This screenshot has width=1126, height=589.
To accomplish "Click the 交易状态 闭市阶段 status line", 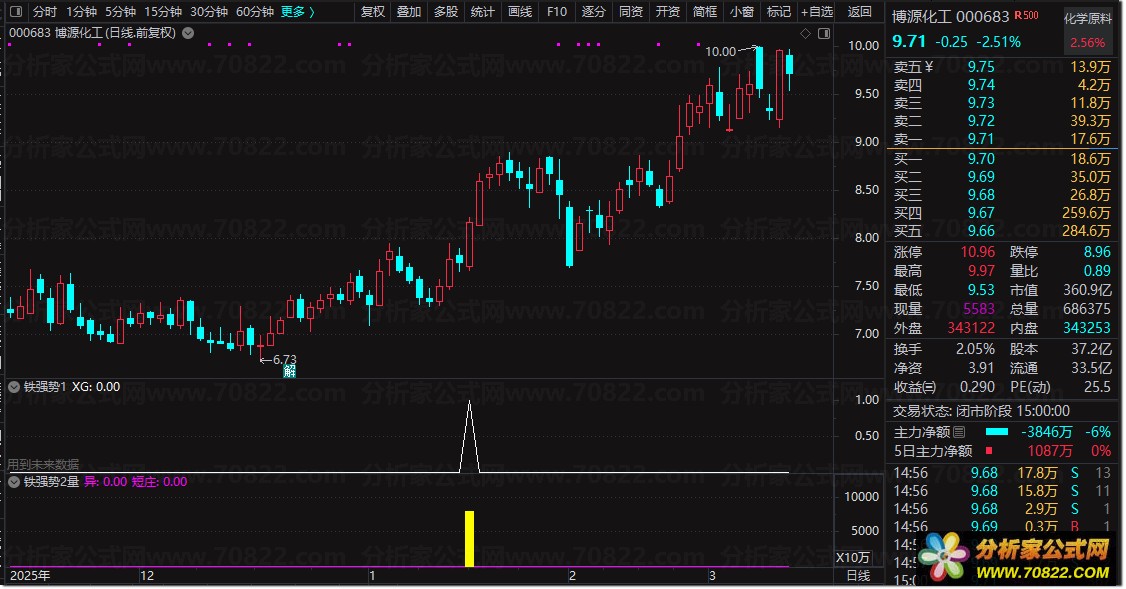I will [981, 411].
